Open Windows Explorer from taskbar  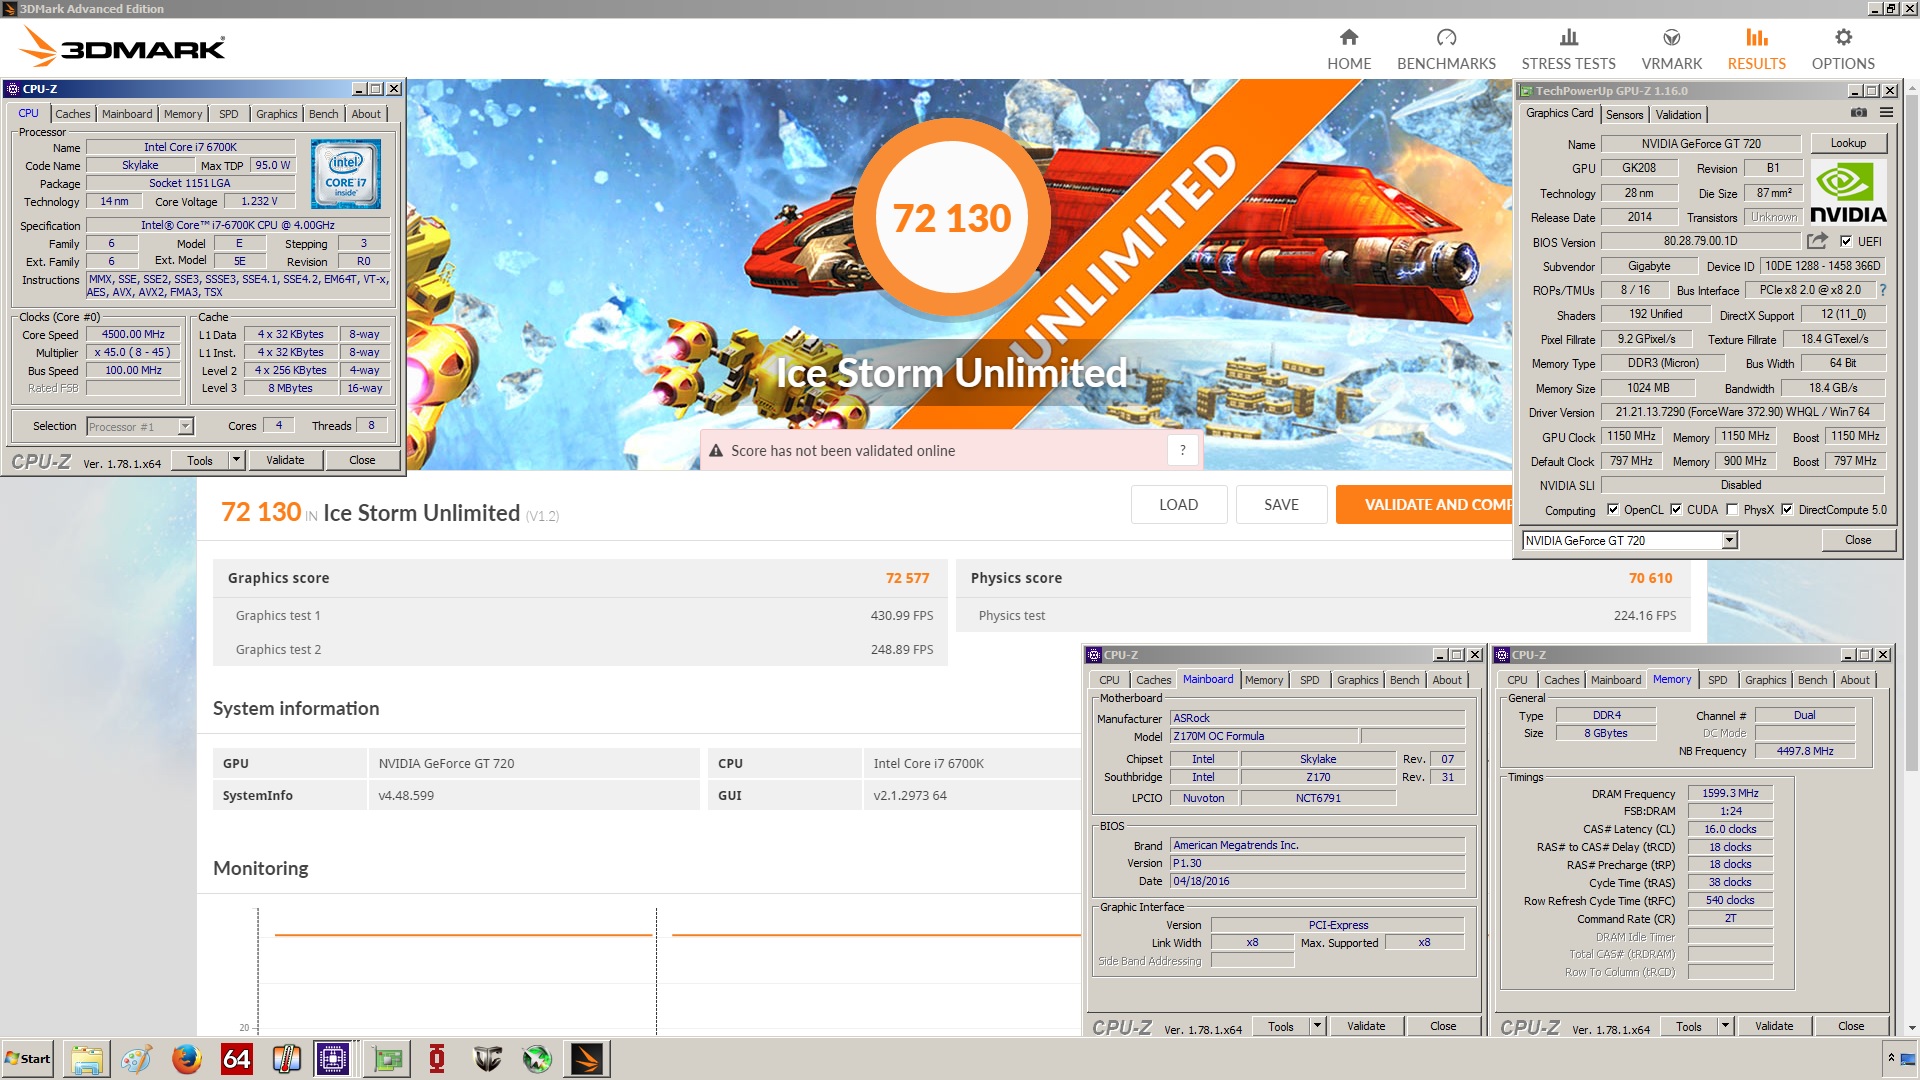[x=87, y=1059]
